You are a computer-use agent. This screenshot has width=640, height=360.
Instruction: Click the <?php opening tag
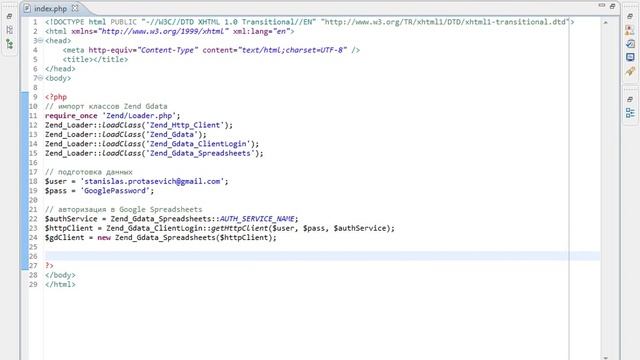tap(56, 97)
